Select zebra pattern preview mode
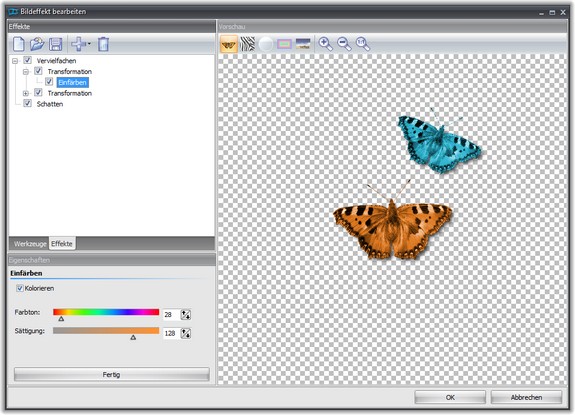 pos(248,44)
